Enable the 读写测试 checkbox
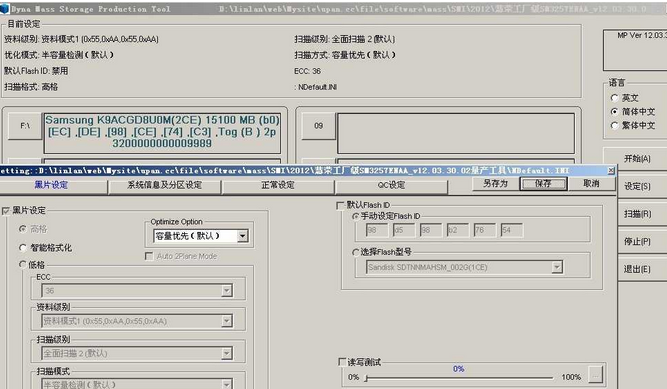Image resolution: width=667 pixels, height=389 pixels. pos(342,362)
